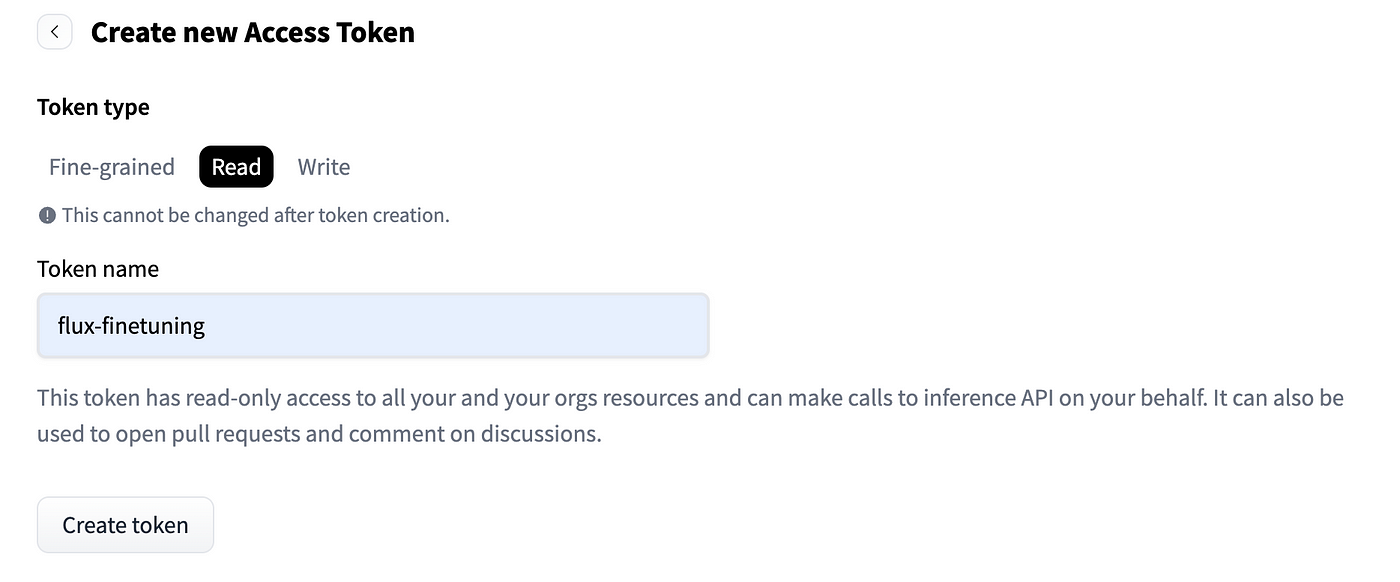
Task: Place cursor after 'flux-finetuning' text
Action: (x=207, y=326)
